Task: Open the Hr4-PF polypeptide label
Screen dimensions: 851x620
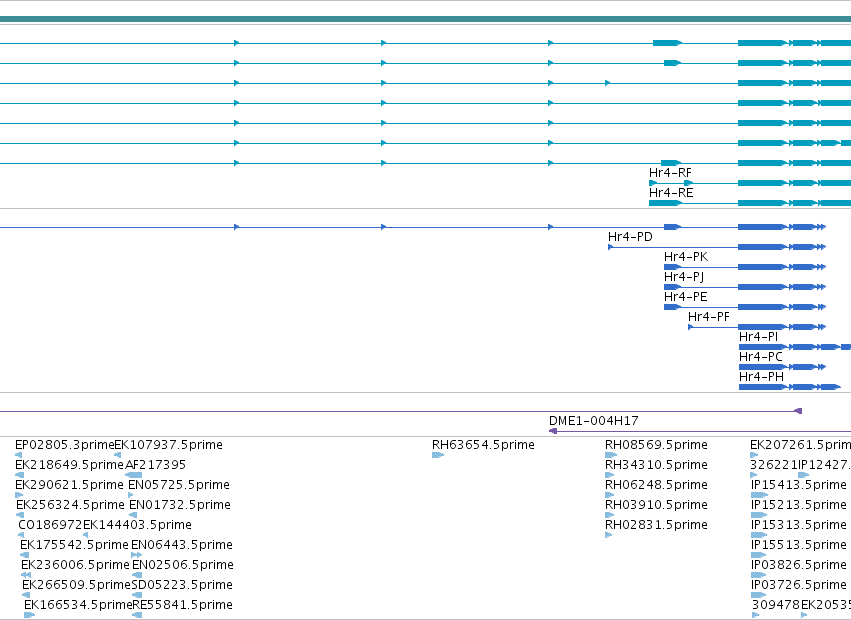Action: pyautogui.click(x=709, y=317)
